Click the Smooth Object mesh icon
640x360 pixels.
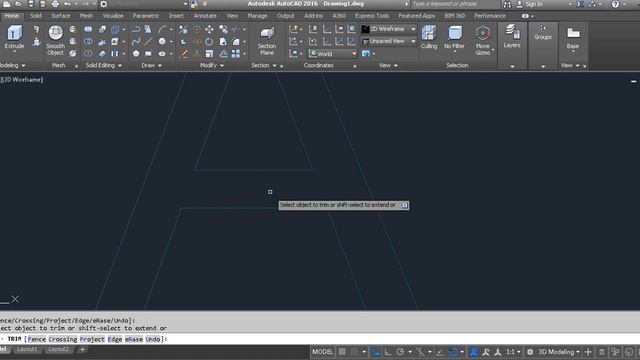(x=56, y=33)
